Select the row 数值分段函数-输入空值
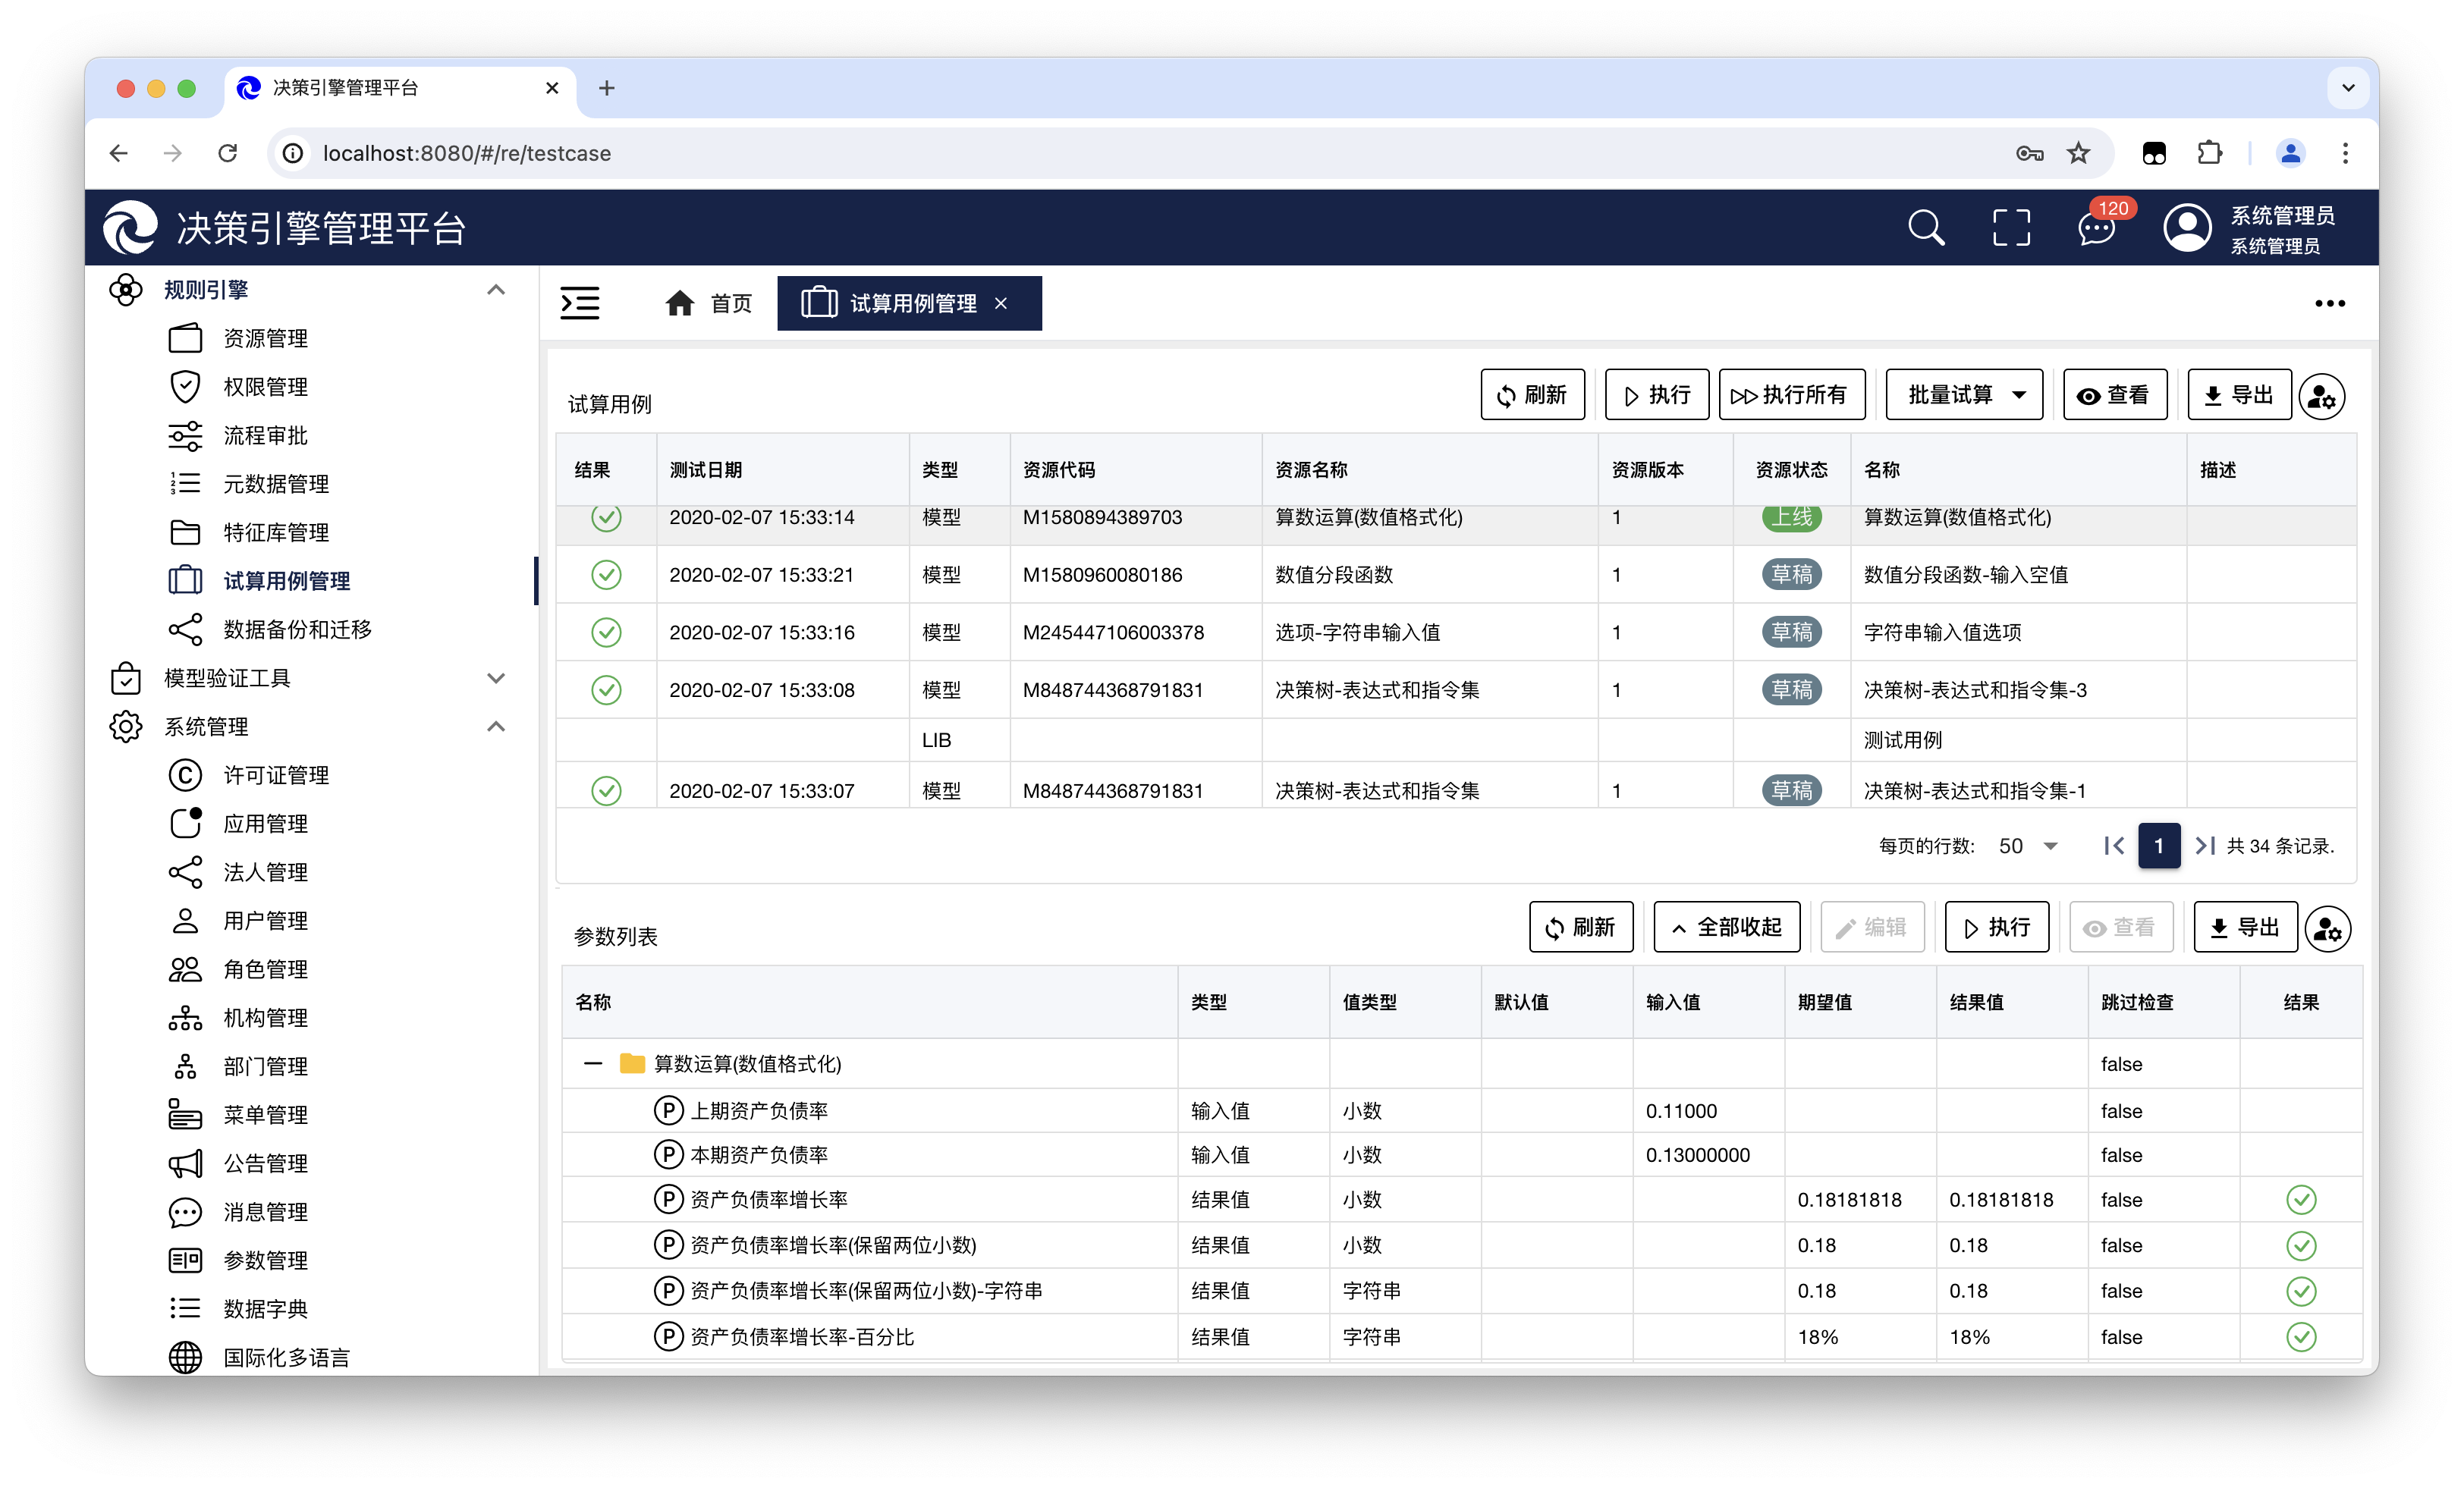This screenshot has height=1488, width=2464. click(x=1965, y=575)
